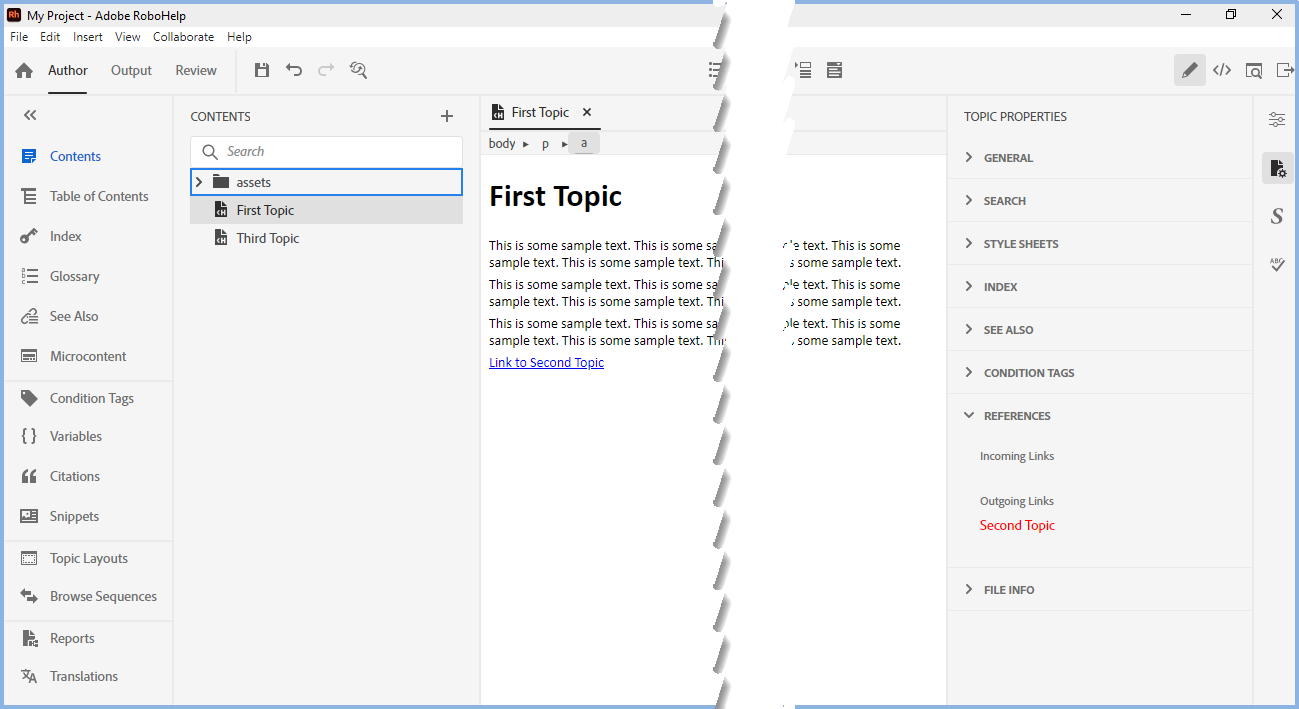The width and height of the screenshot is (1299, 709).
Task: Click the Home icon in toolbar
Action: point(24,71)
